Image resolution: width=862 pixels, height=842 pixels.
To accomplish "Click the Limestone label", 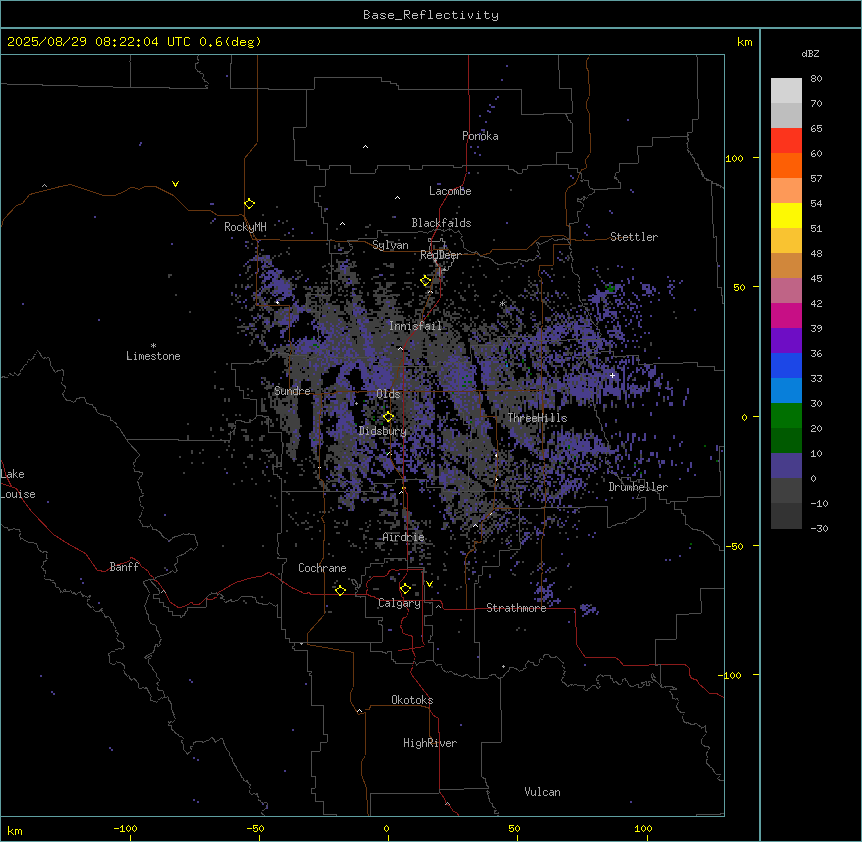I will click(153, 356).
